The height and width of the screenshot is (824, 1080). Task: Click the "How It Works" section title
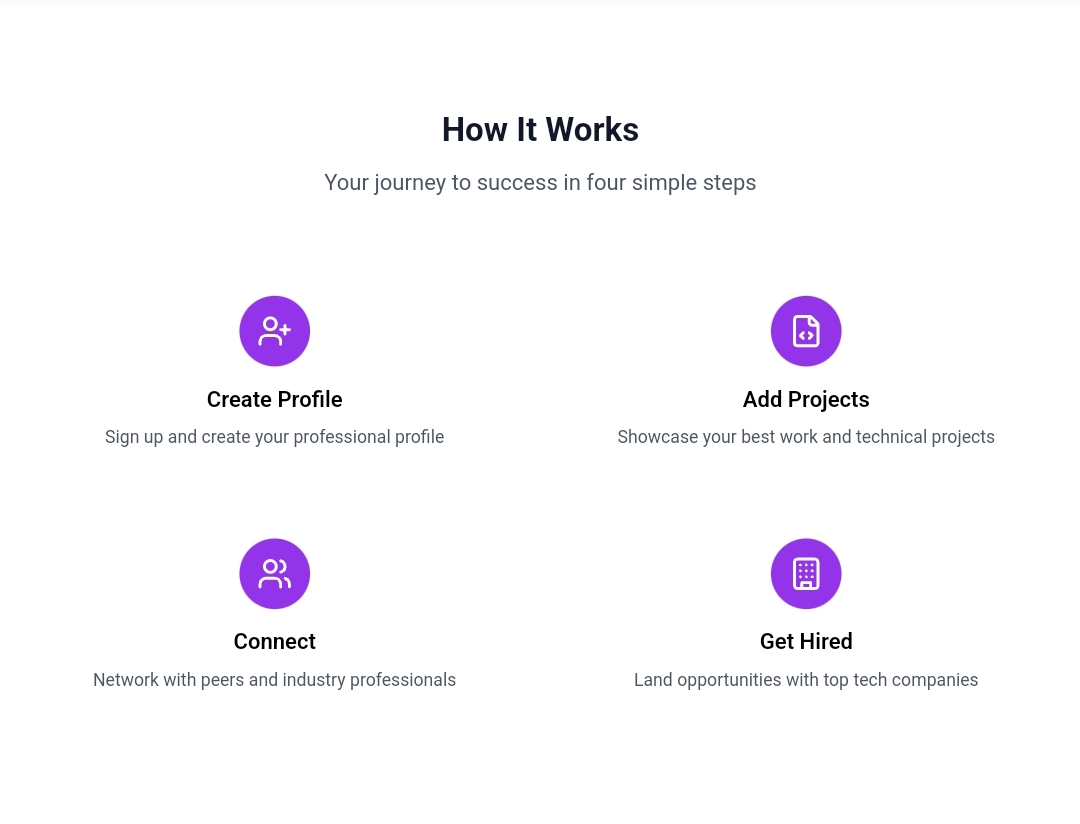[x=540, y=130]
